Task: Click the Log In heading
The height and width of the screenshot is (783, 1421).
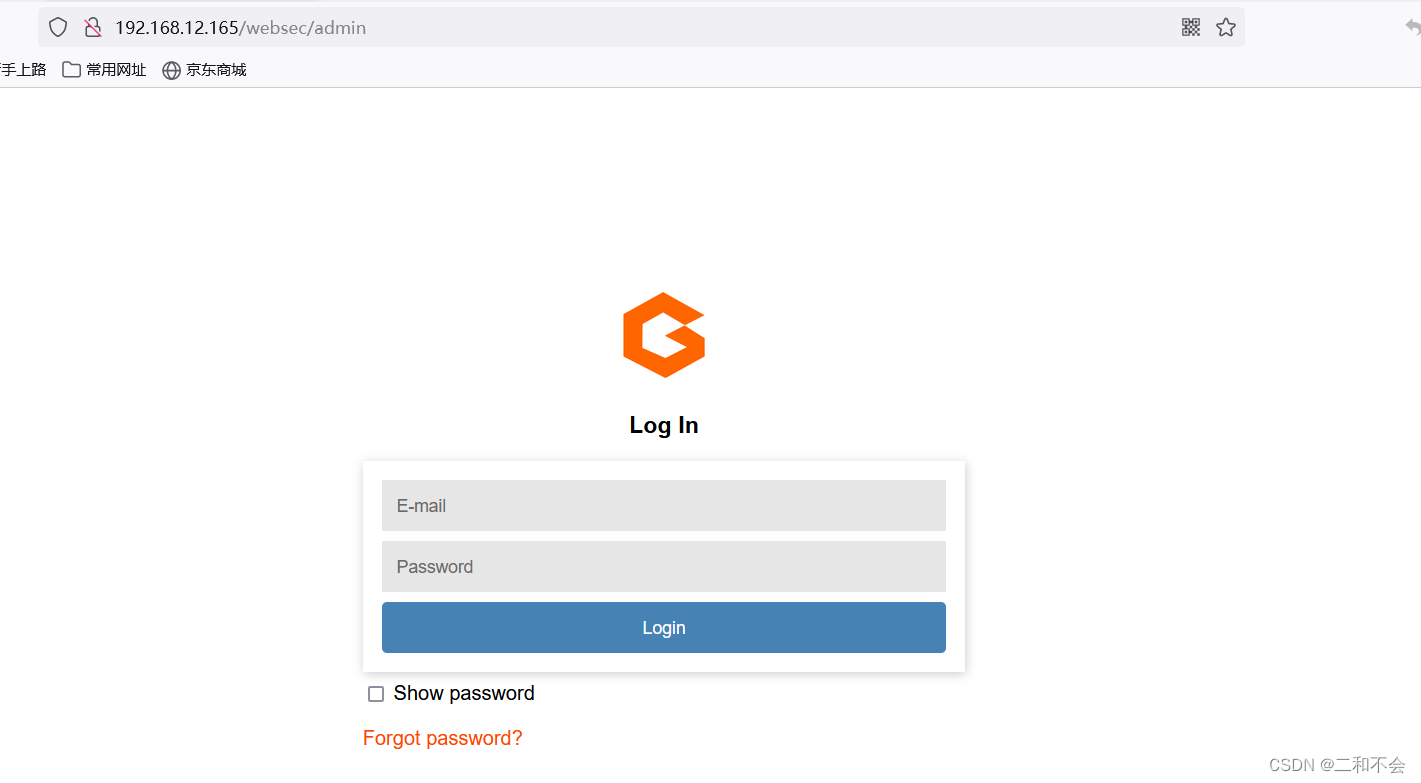Action: click(664, 425)
